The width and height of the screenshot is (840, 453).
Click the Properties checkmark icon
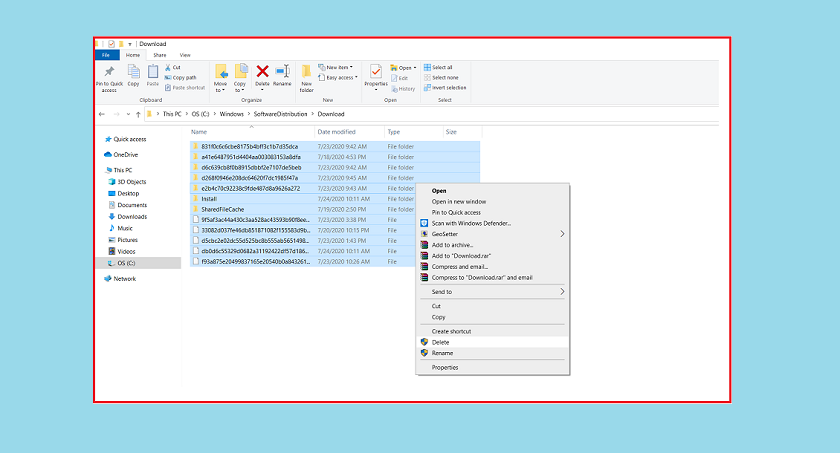click(376, 71)
